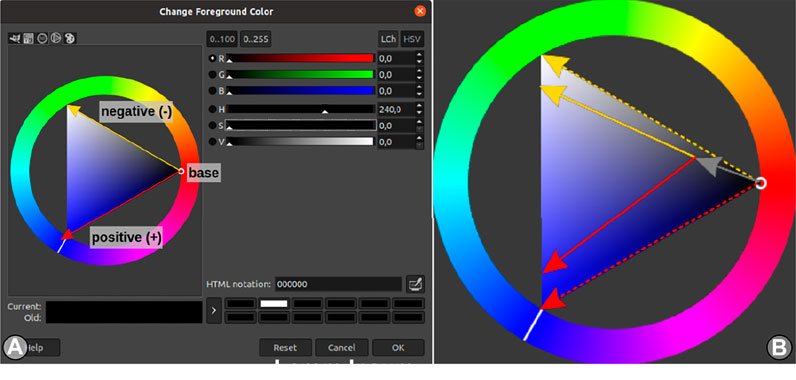Switch to the LCh color model
796x380 pixels.
click(388, 39)
